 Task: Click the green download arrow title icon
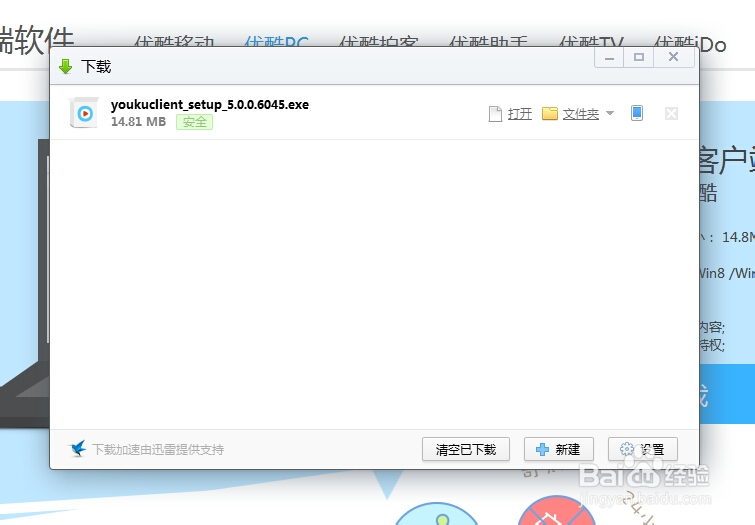pyautogui.click(x=65, y=66)
